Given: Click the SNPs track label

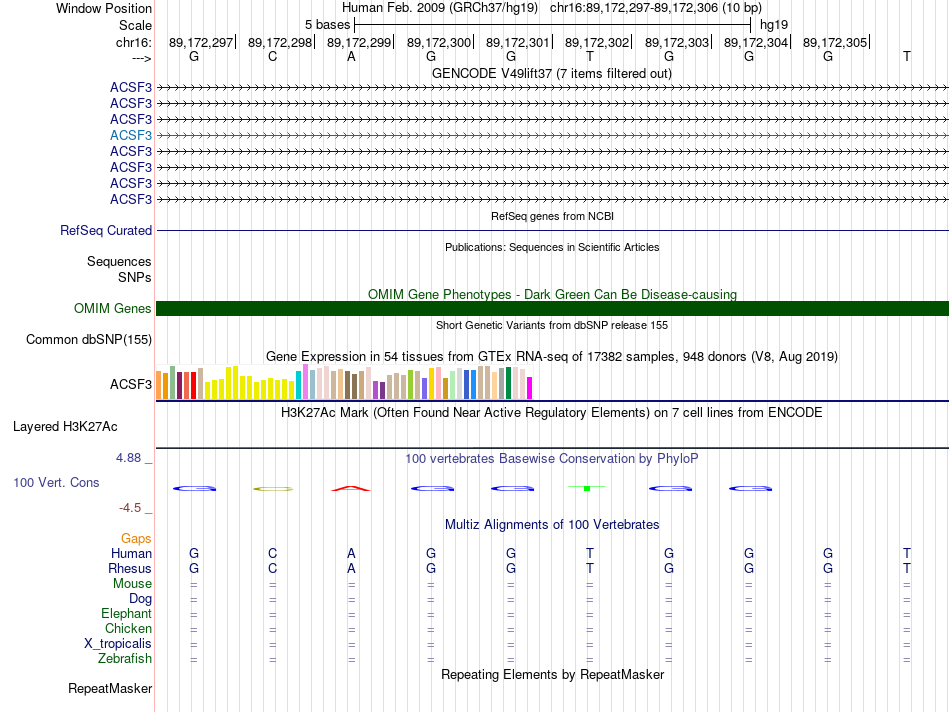Looking at the screenshot, I should 135,277.
